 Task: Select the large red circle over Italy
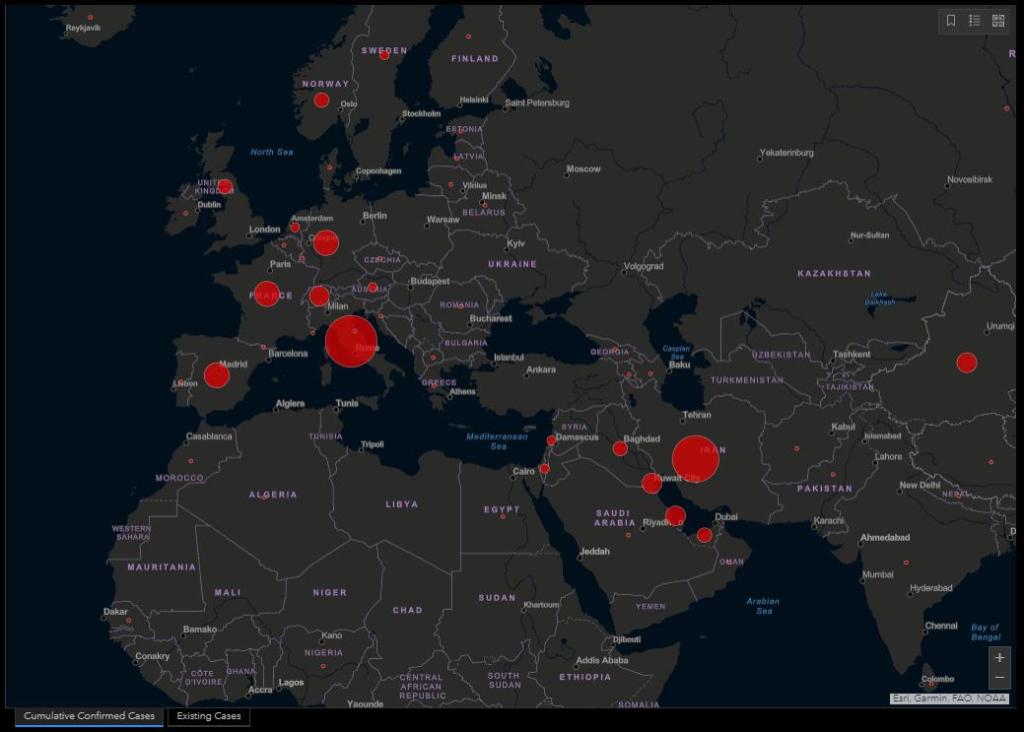click(x=351, y=341)
